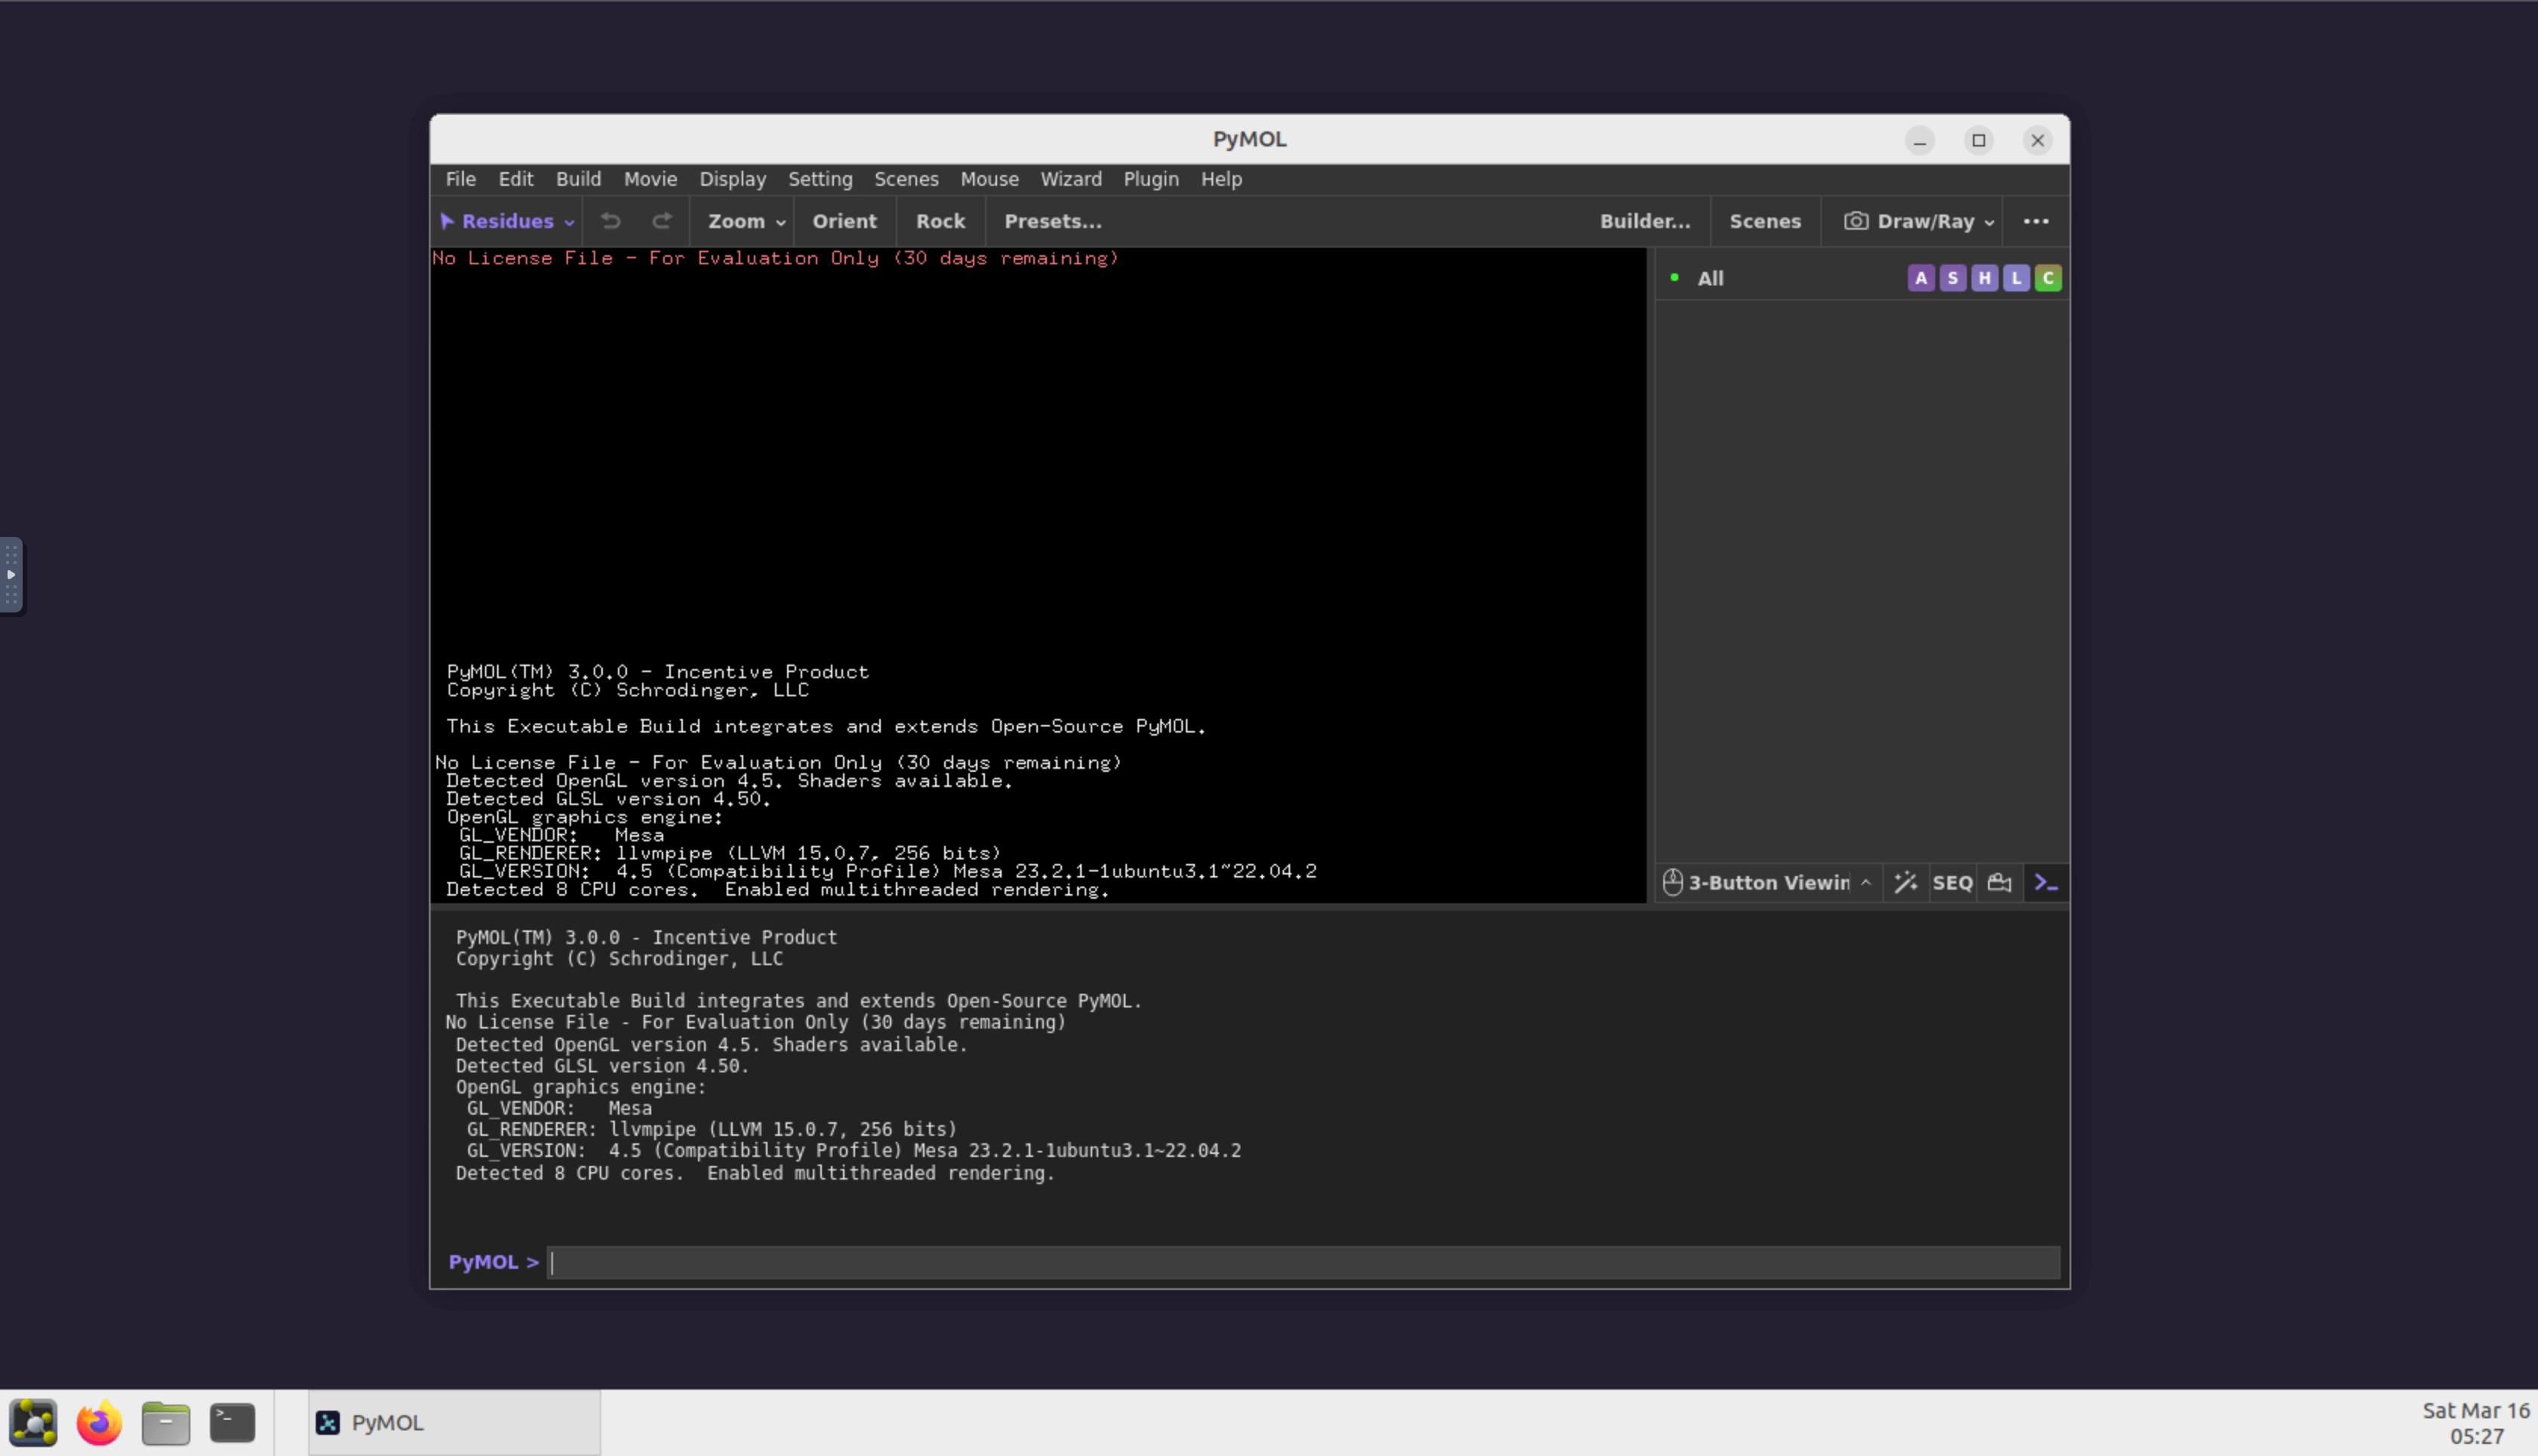Focus the PyMOL command input field
2538x1456 pixels.
click(1303, 1262)
